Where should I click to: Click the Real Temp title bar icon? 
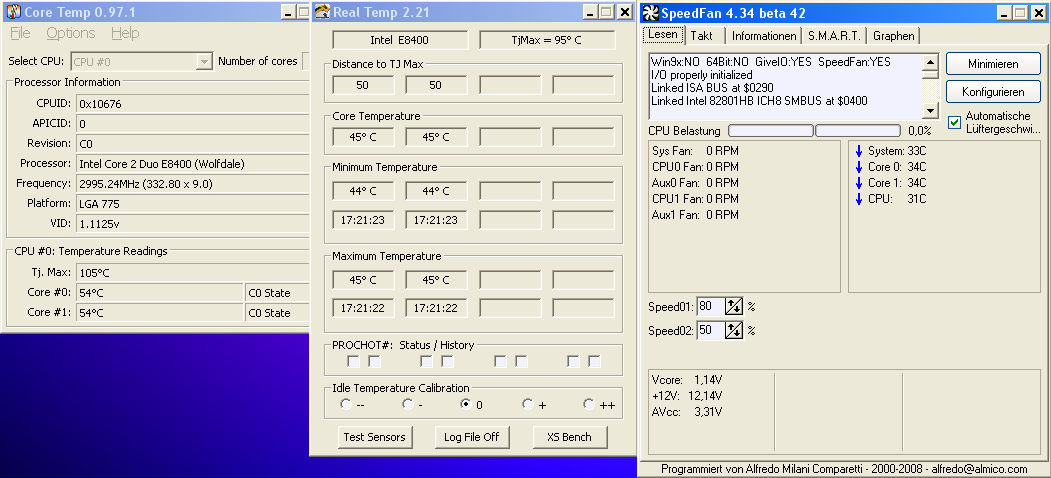pos(323,11)
